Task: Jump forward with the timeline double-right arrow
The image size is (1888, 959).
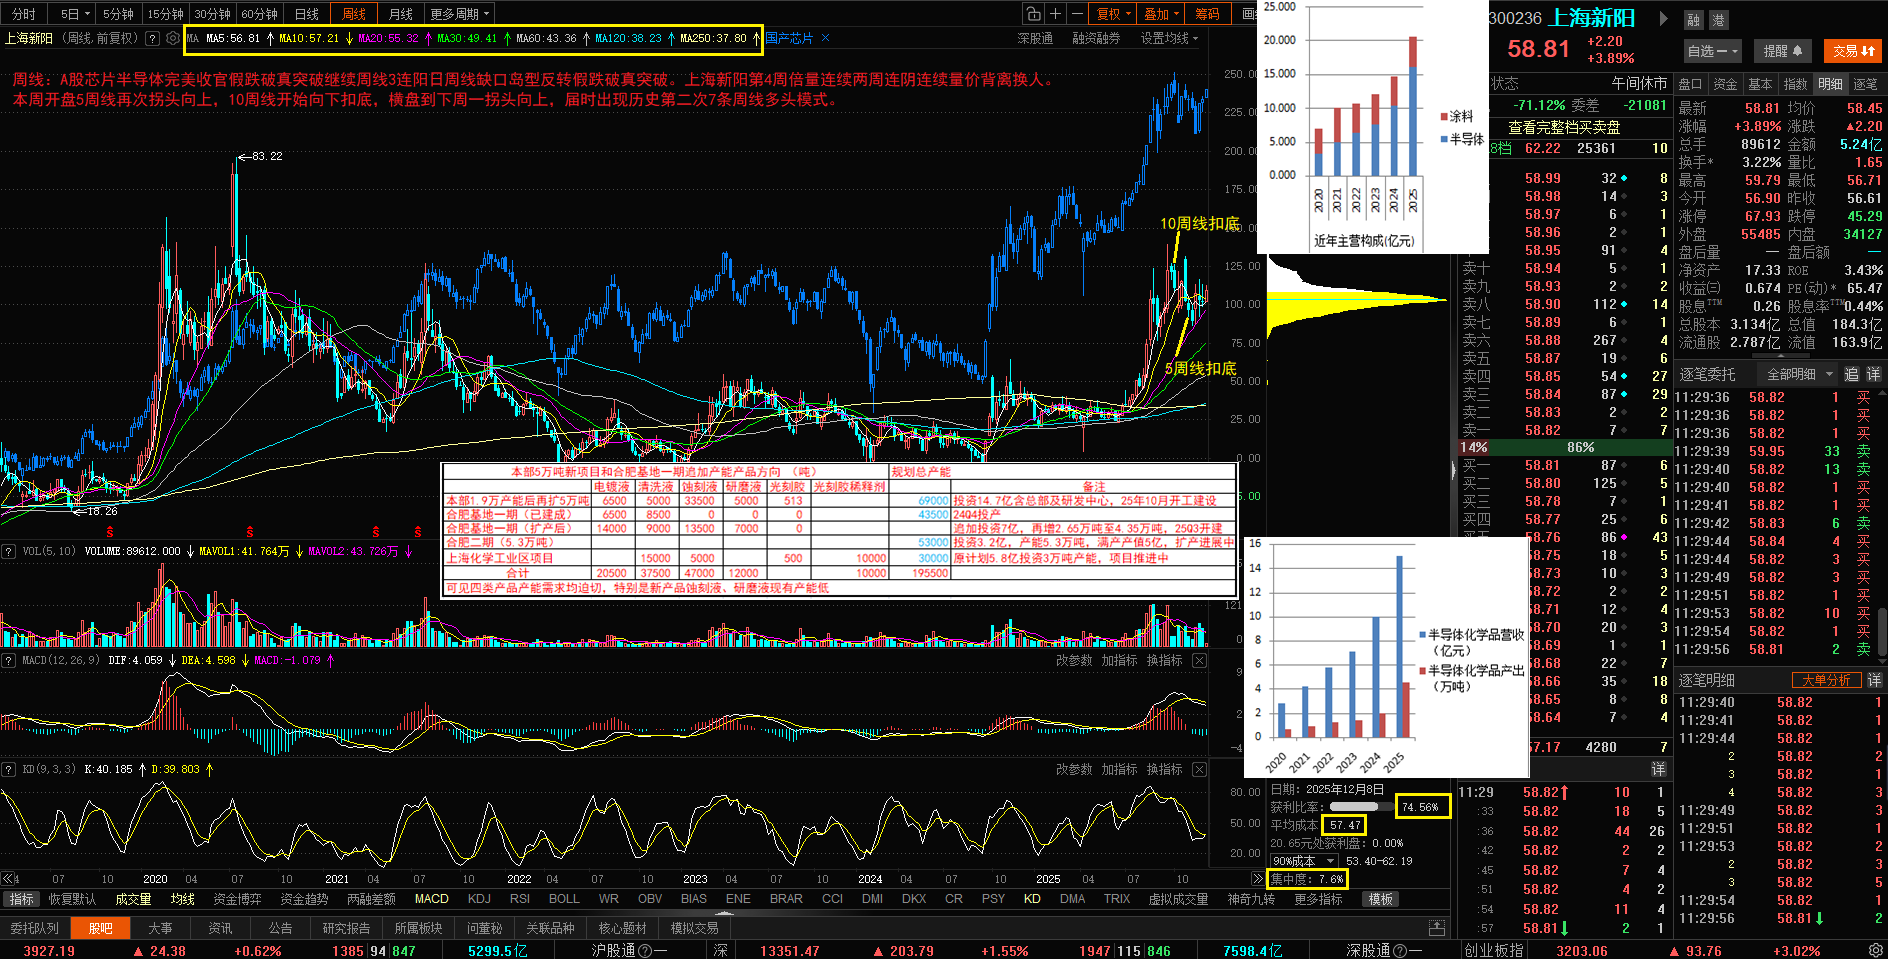Action: coord(1257,879)
